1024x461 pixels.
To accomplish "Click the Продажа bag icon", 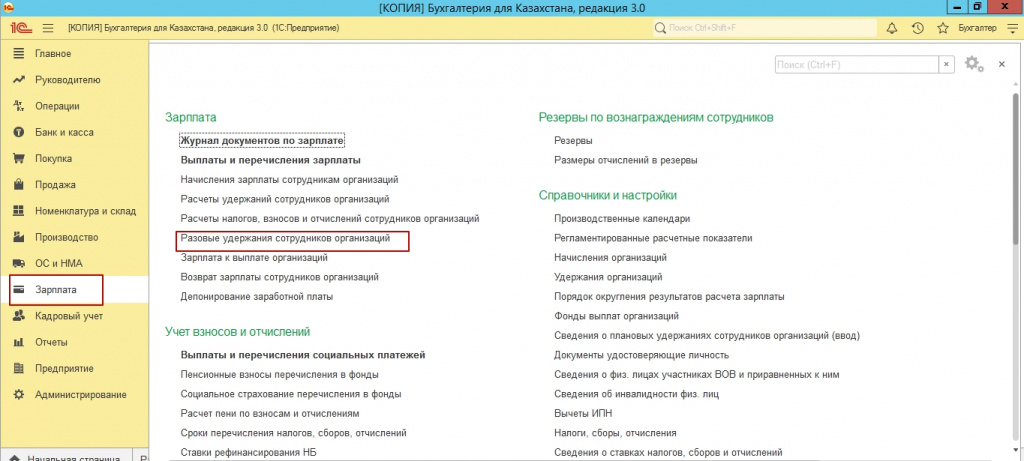I will (19, 185).
